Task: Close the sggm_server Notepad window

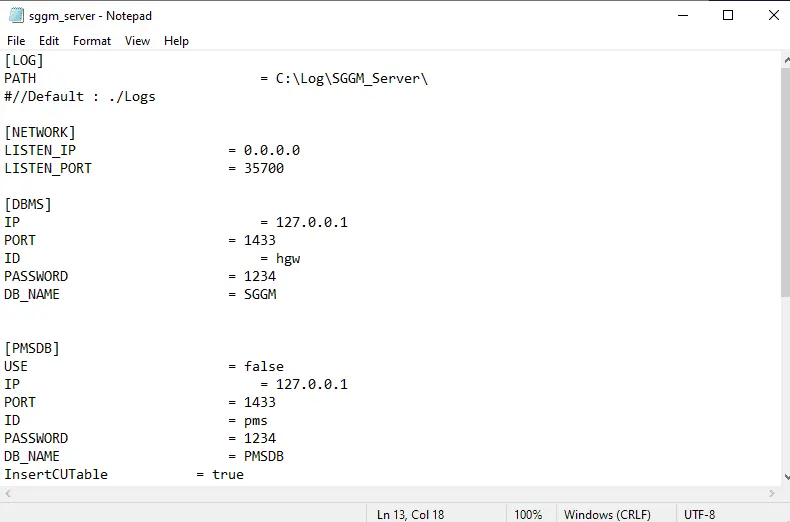Action: click(774, 16)
